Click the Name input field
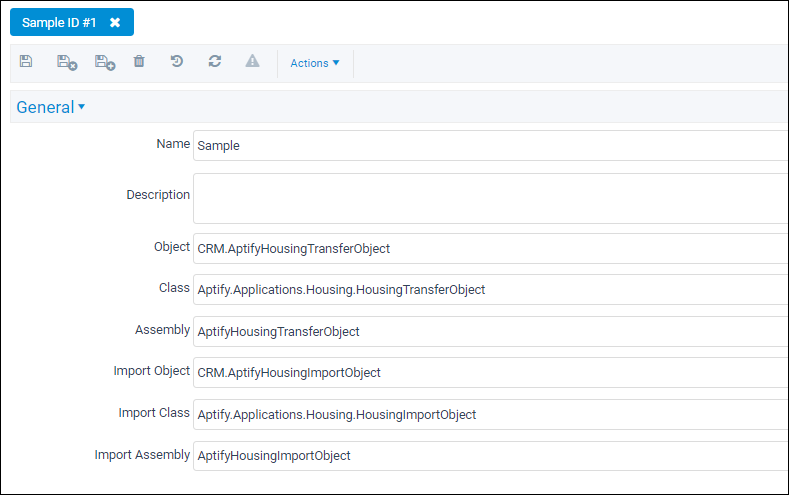Screen dimensions: 789x495 click(491, 145)
